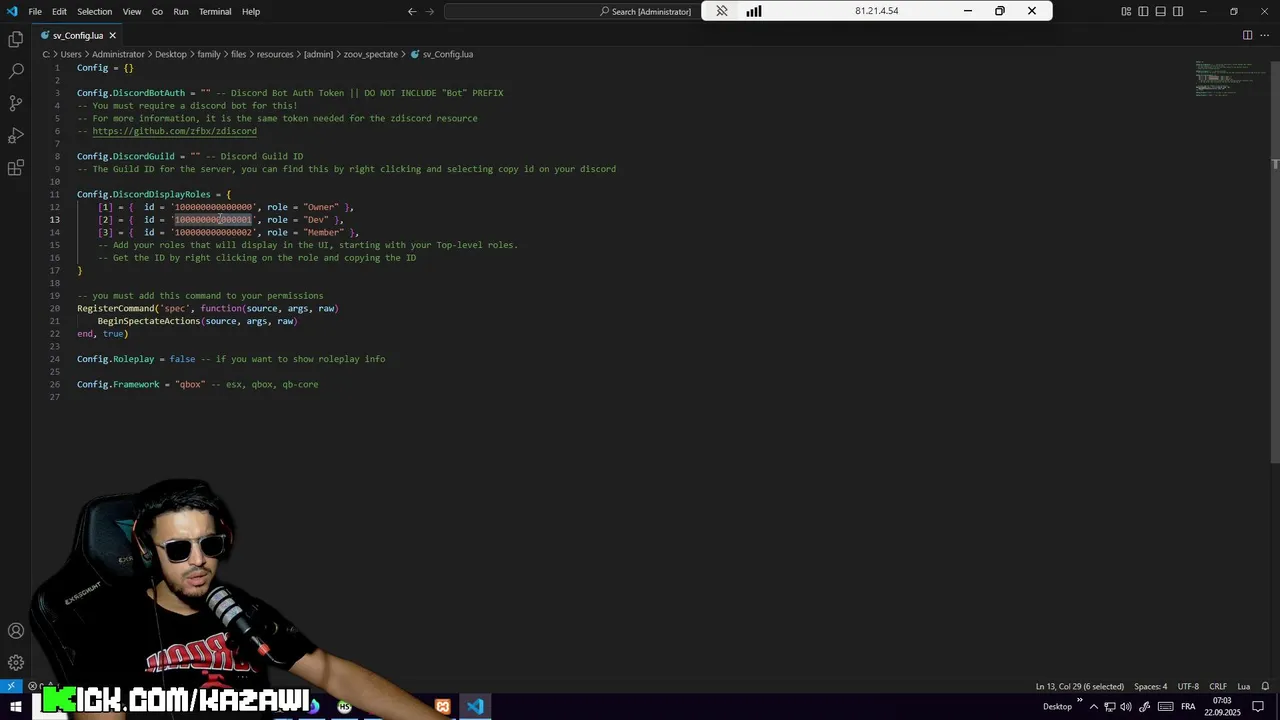
Task: Open the Extensions view
Action: click(16, 168)
